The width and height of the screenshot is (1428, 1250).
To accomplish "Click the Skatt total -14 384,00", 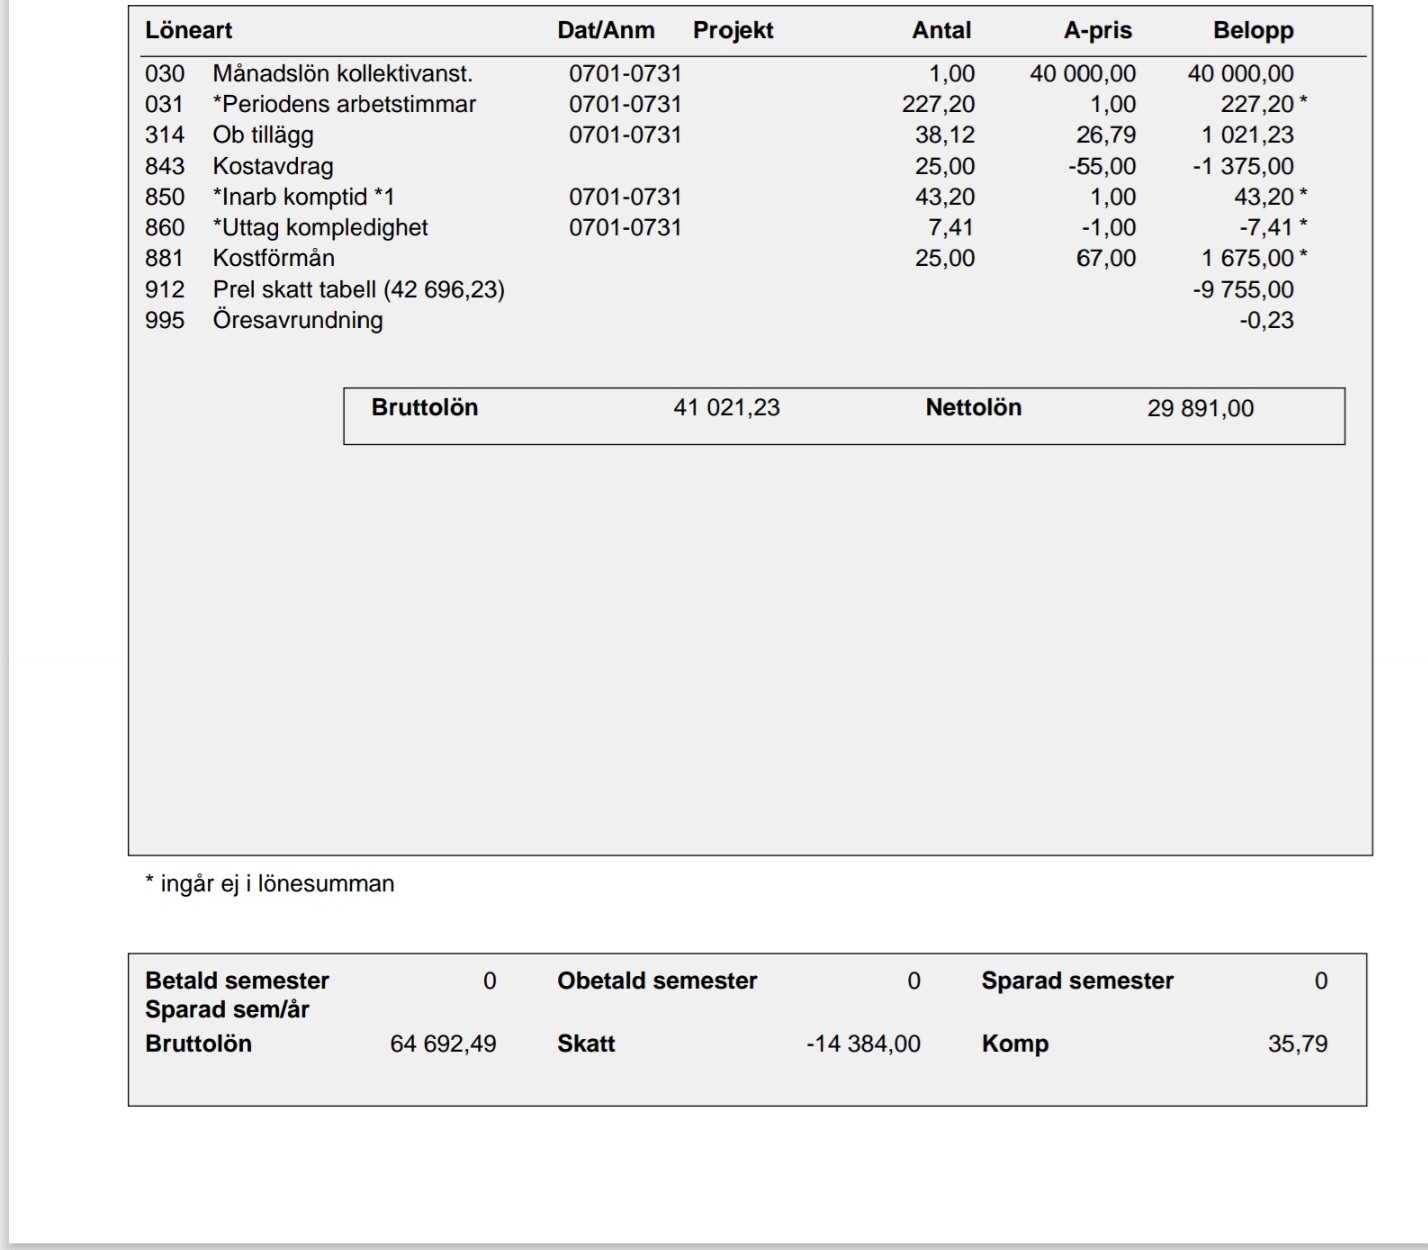I will click(x=863, y=1044).
